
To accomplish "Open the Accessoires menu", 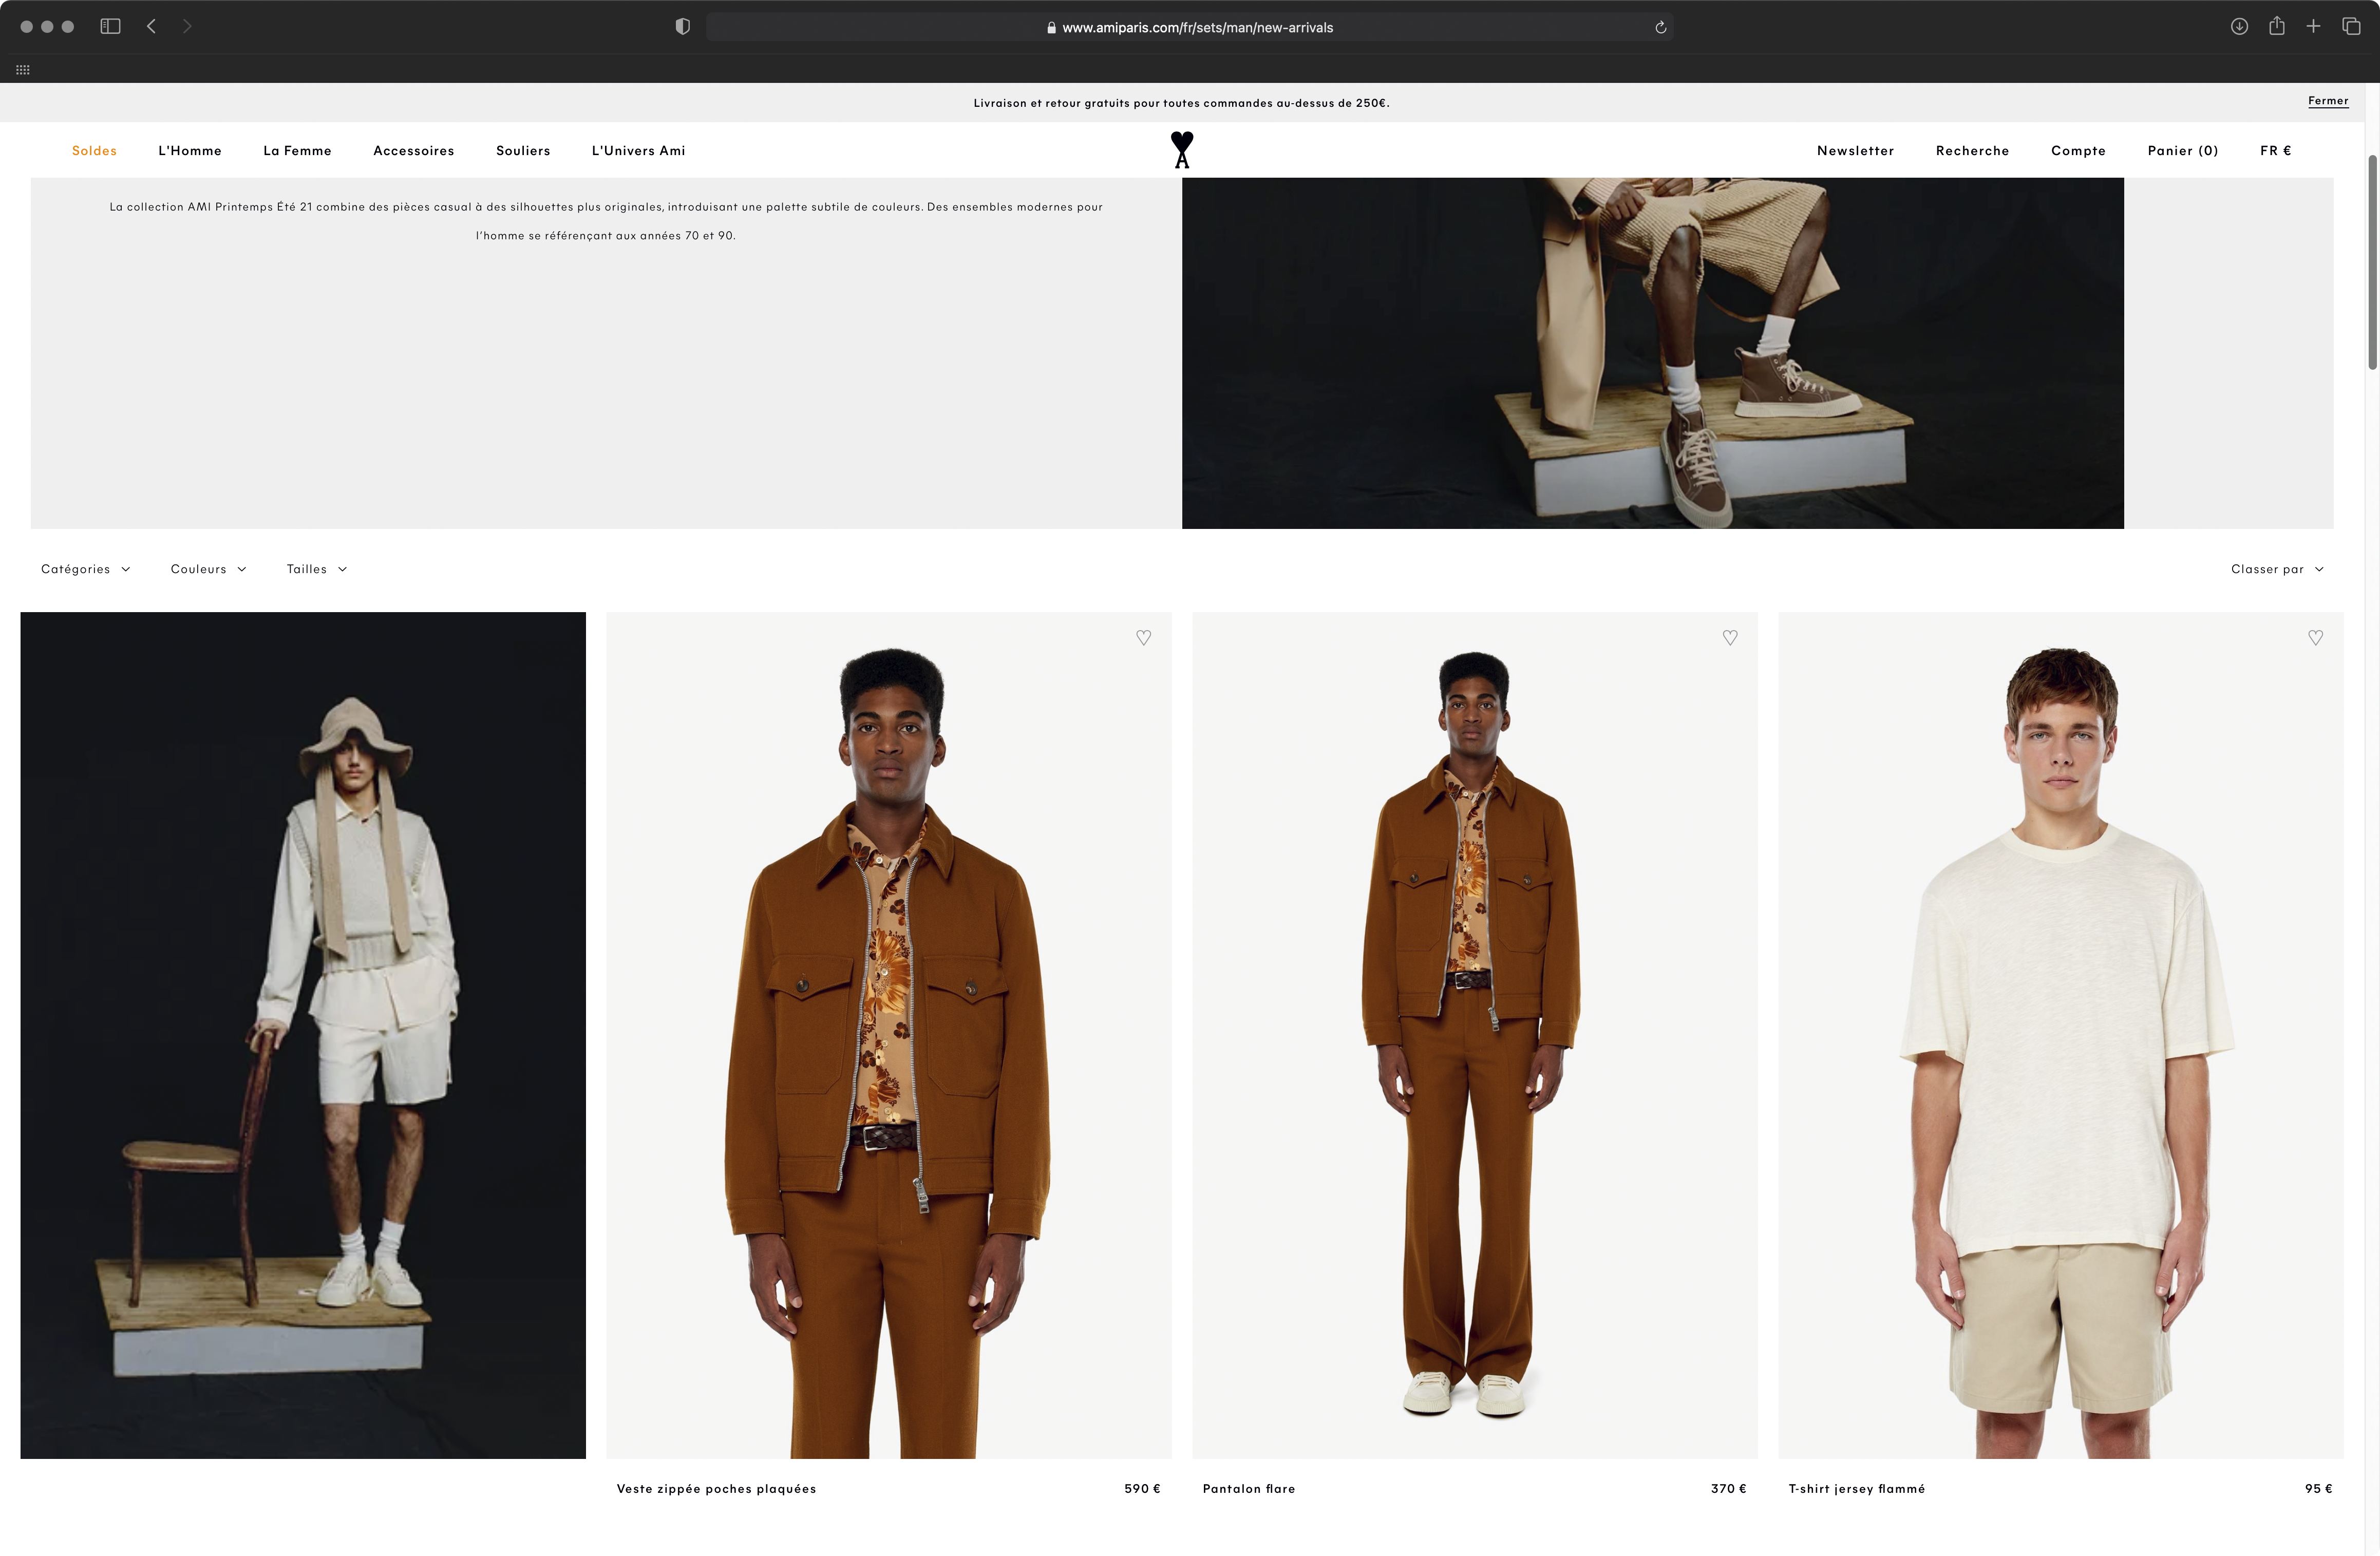I will pyautogui.click(x=414, y=151).
